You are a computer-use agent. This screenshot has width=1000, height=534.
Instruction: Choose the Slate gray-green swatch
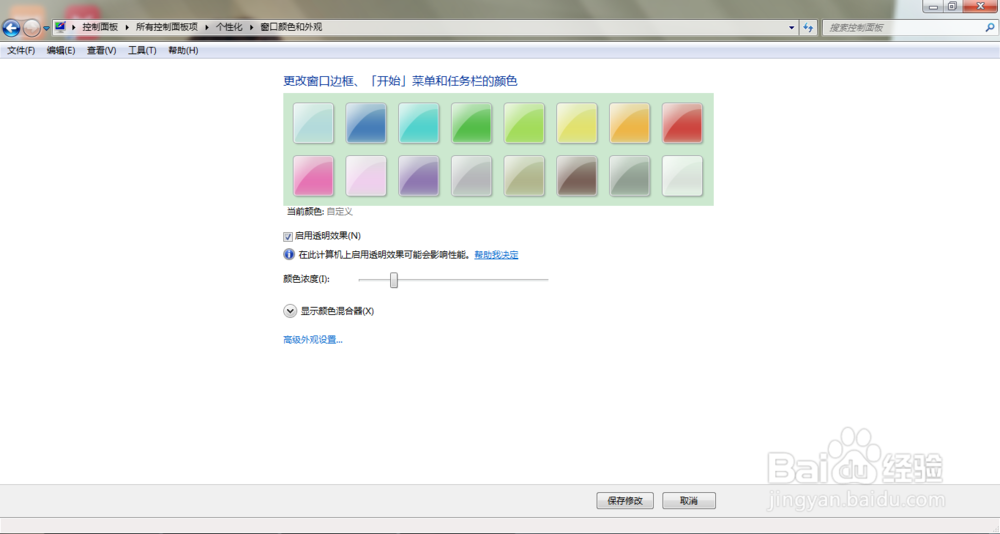coord(629,176)
